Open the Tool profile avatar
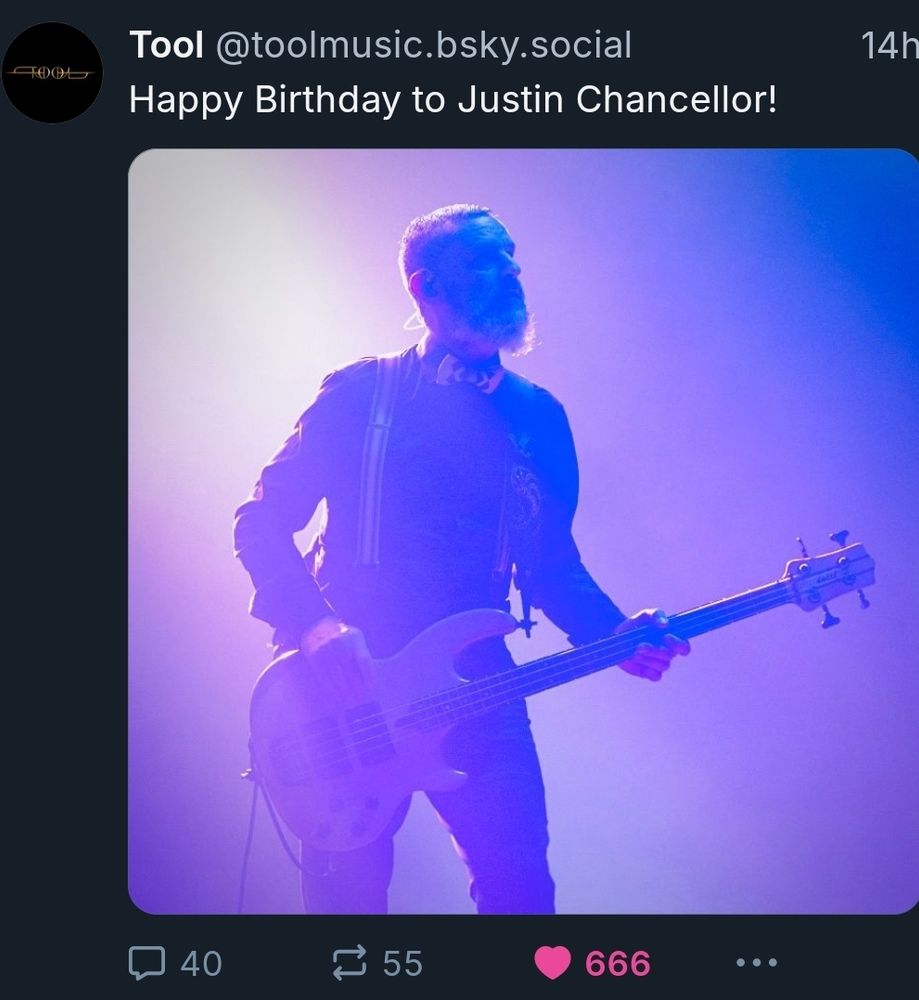This screenshot has height=1000, width=919. (52, 72)
